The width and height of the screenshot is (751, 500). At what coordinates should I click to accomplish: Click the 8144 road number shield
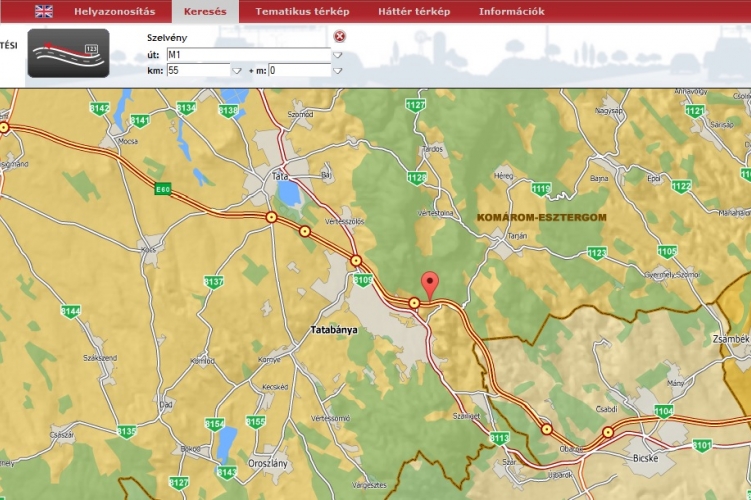click(x=70, y=312)
